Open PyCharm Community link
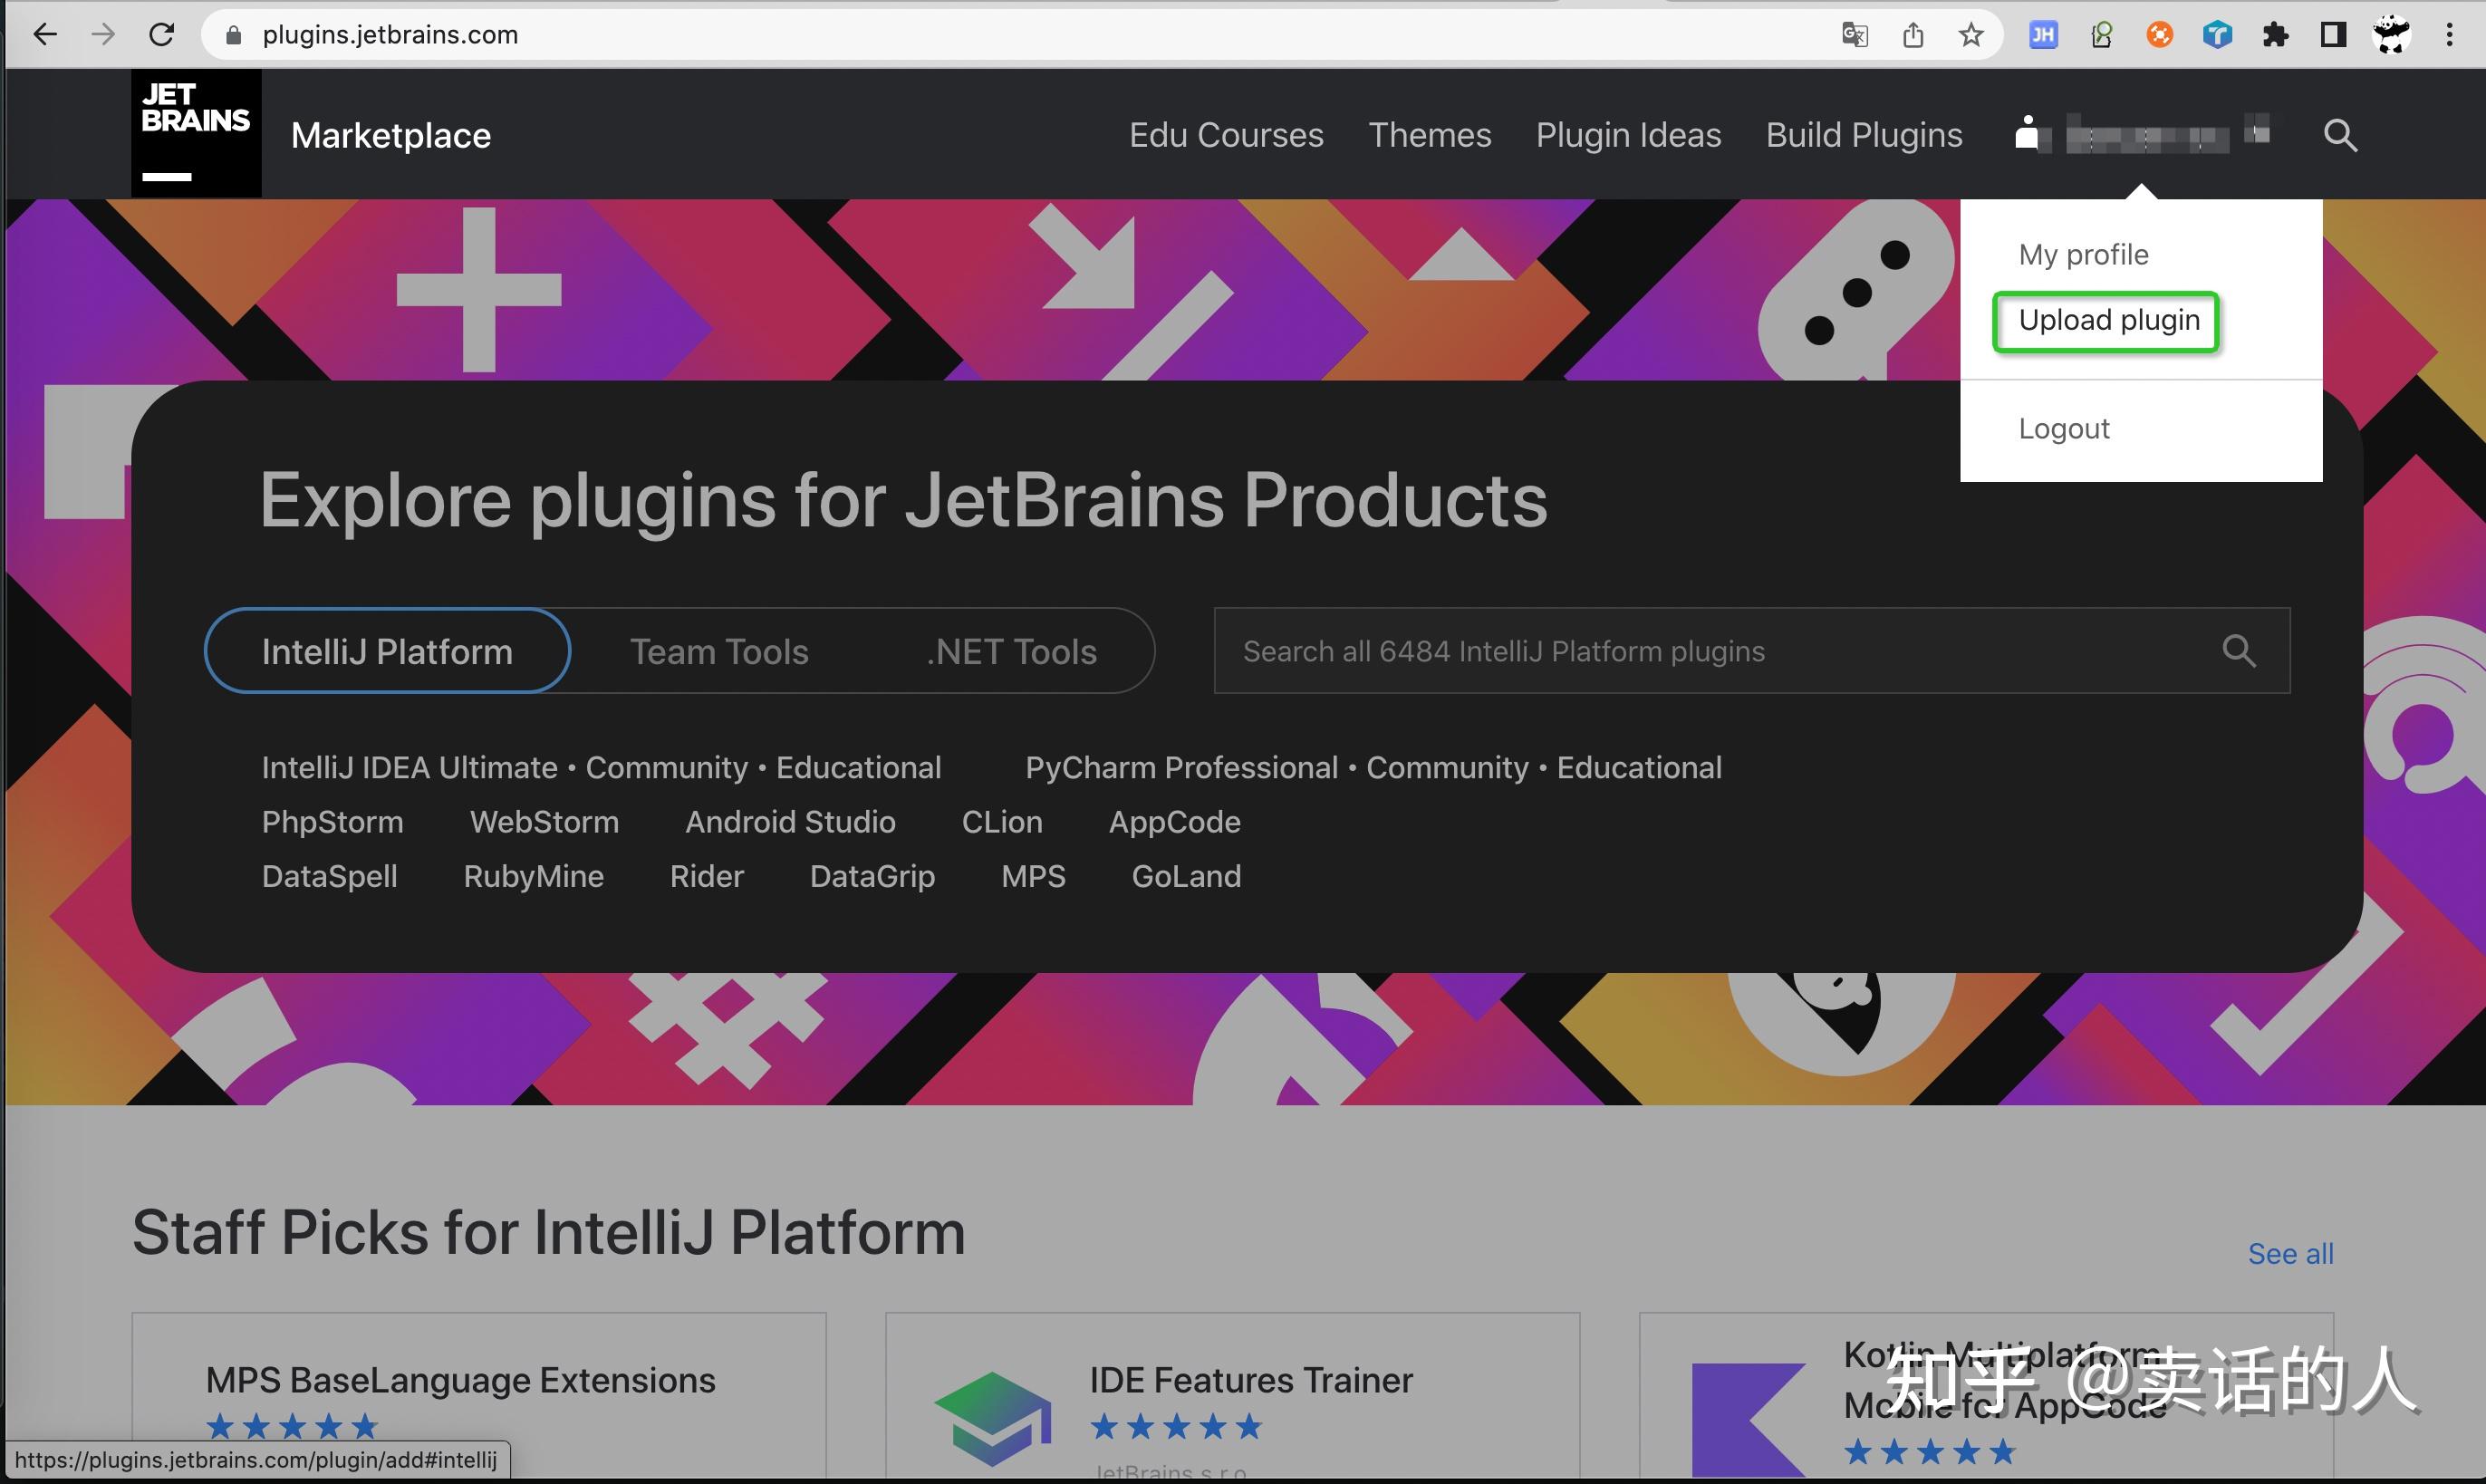2486x1484 pixels. [1448, 767]
